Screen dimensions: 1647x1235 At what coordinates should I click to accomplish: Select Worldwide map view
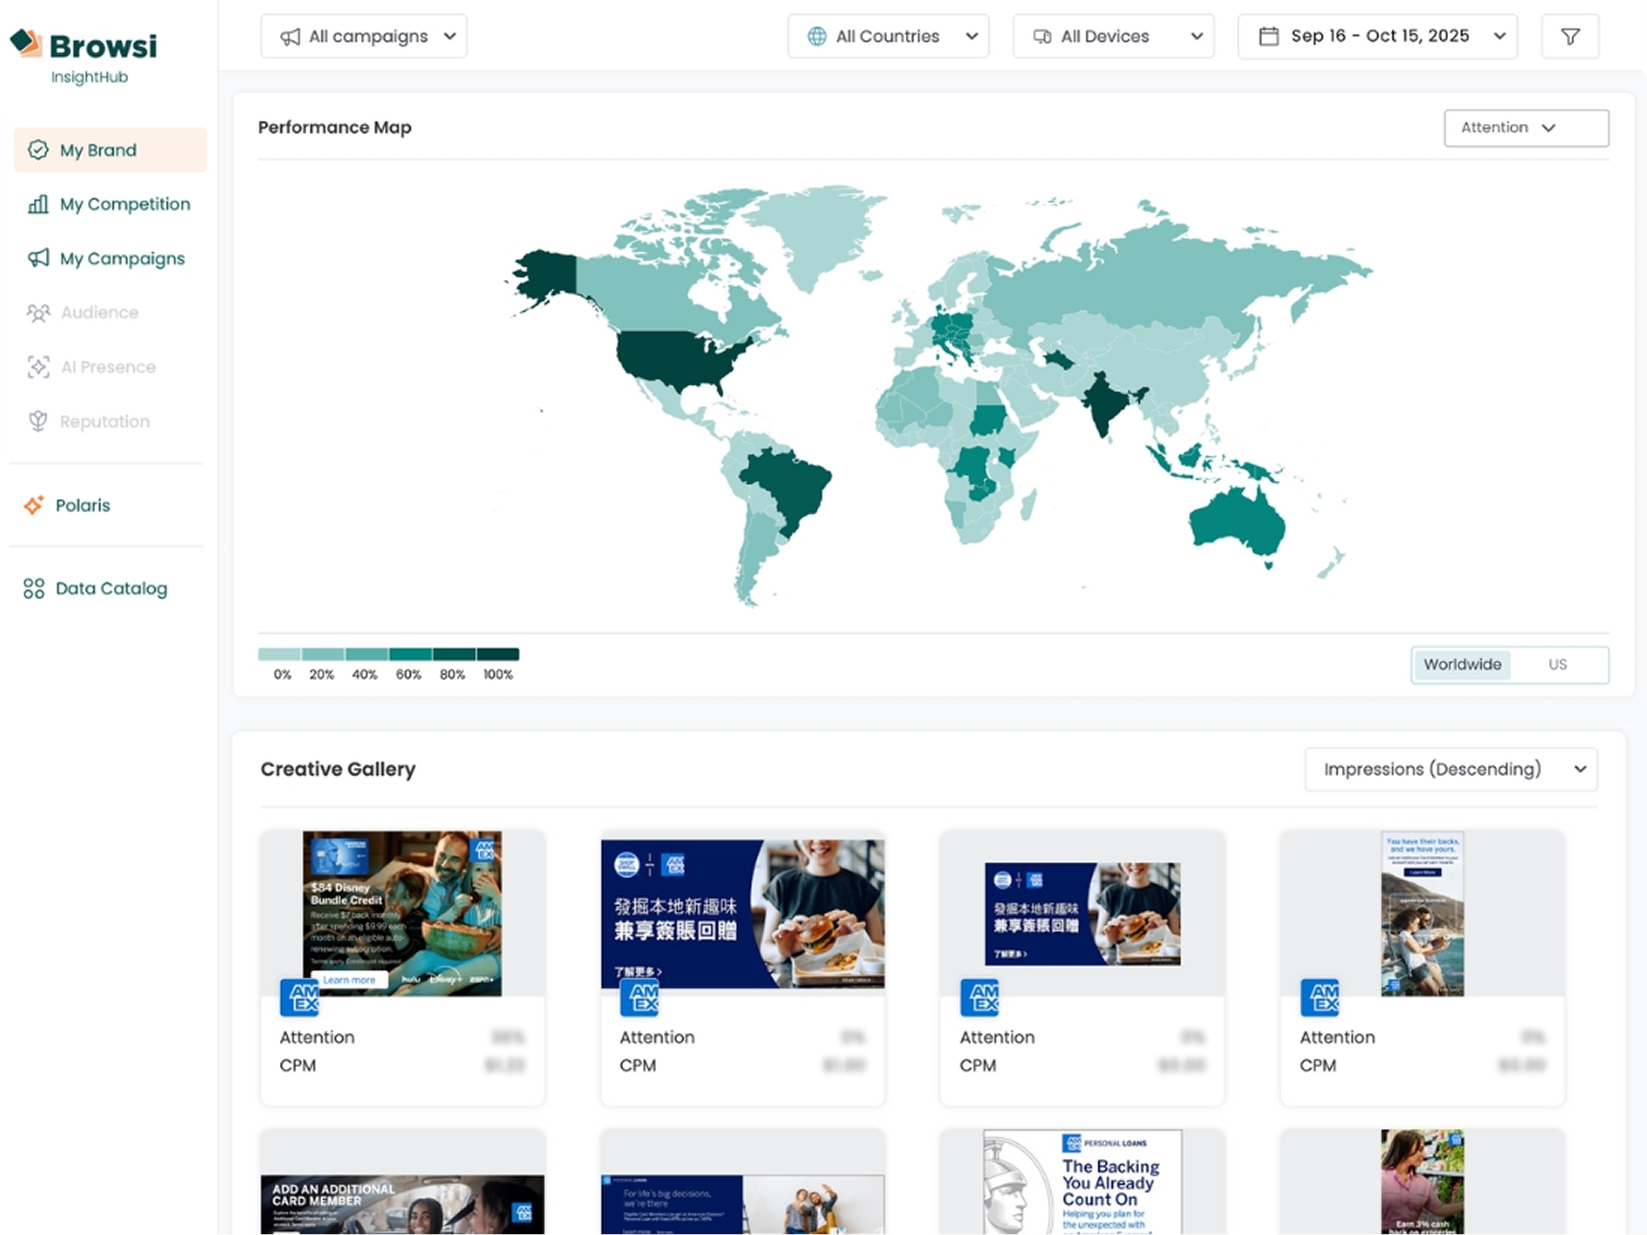coord(1462,665)
